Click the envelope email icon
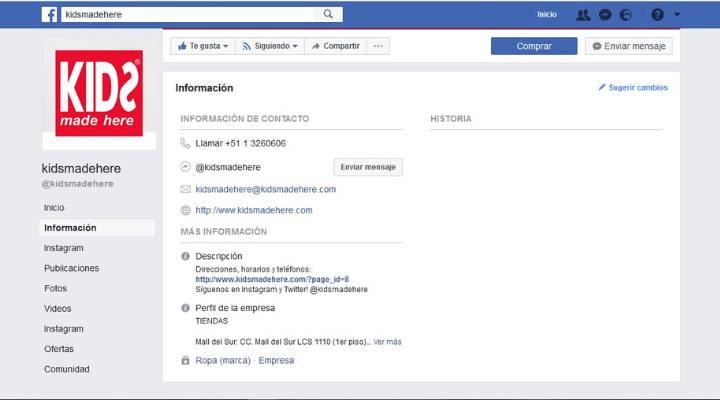The image size is (720, 400). [x=185, y=189]
